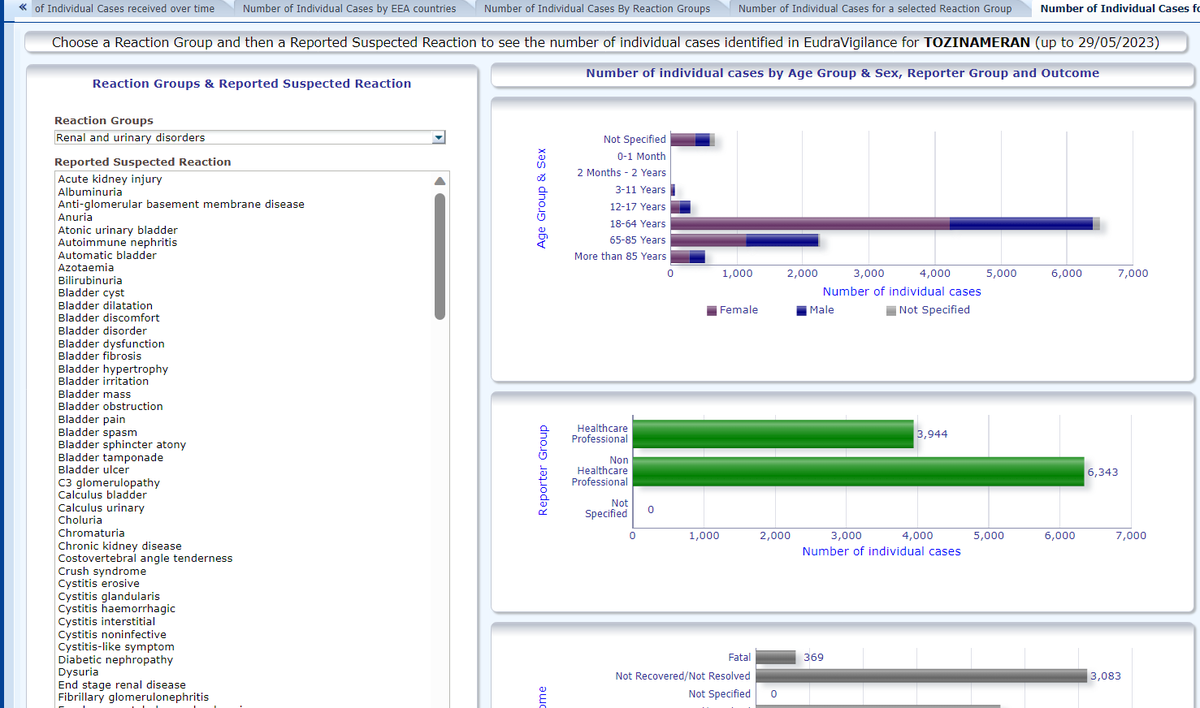The height and width of the screenshot is (708, 1200).
Task: Open the Reaction Groups dropdown arrow
Action: pos(437,138)
